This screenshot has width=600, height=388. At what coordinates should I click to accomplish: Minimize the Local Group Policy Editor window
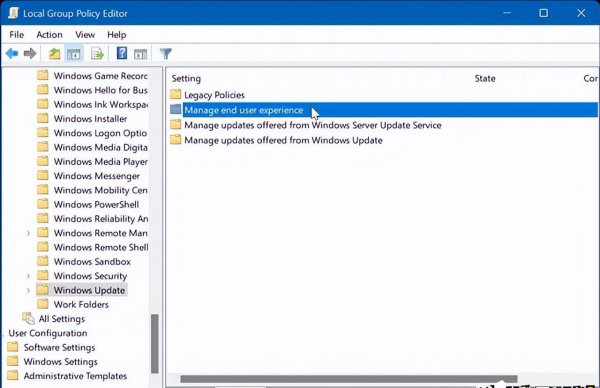tap(507, 13)
